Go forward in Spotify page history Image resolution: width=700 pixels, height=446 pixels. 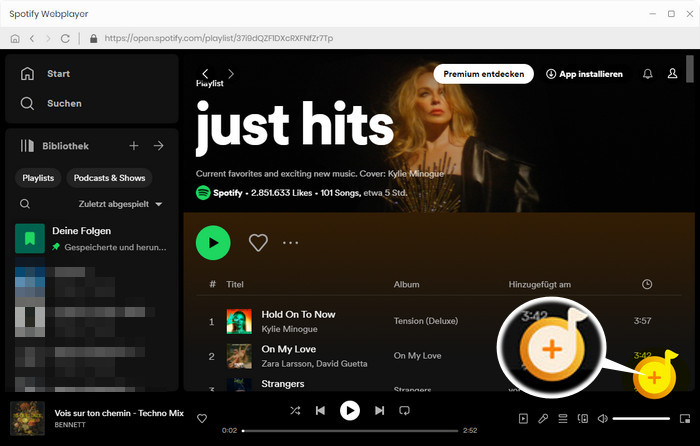click(x=231, y=74)
